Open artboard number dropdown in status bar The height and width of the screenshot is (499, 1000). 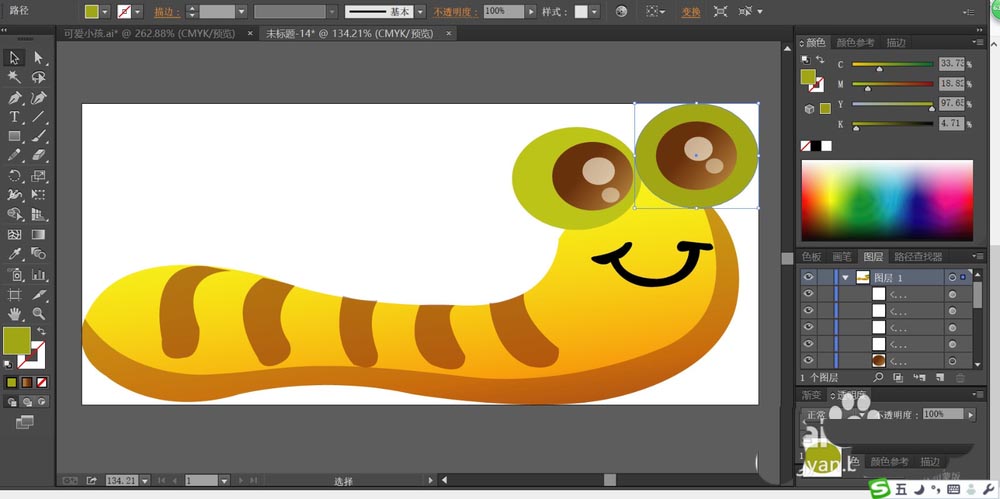point(223,480)
